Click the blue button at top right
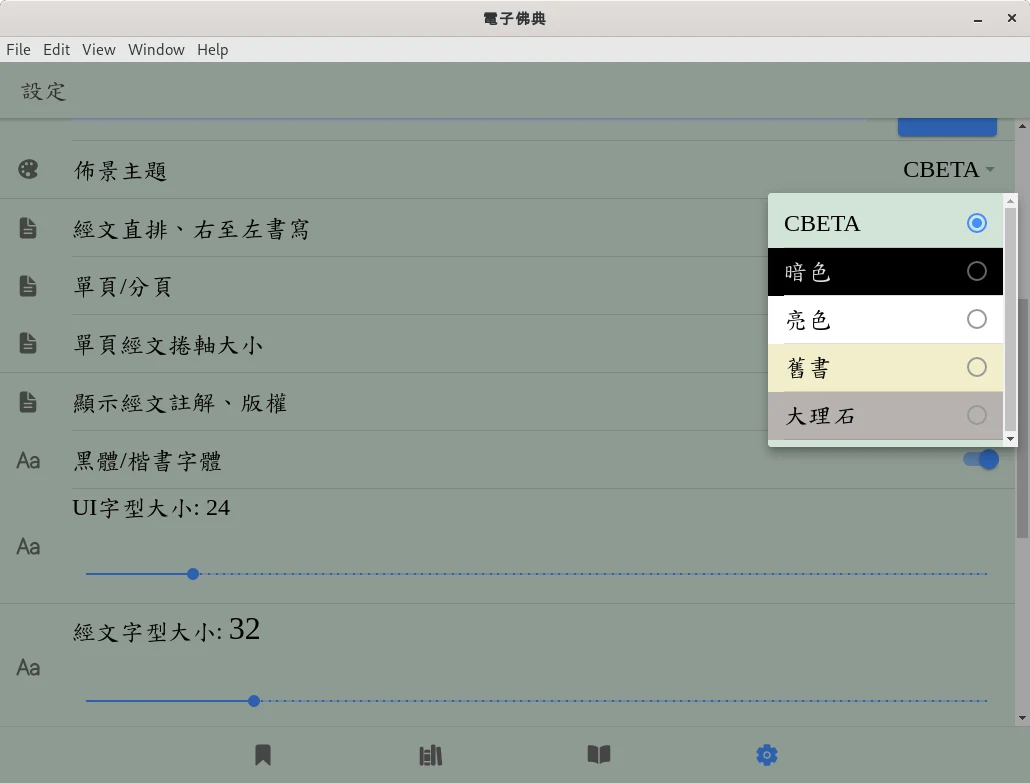This screenshot has height=783, width=1030. [947, 127]
